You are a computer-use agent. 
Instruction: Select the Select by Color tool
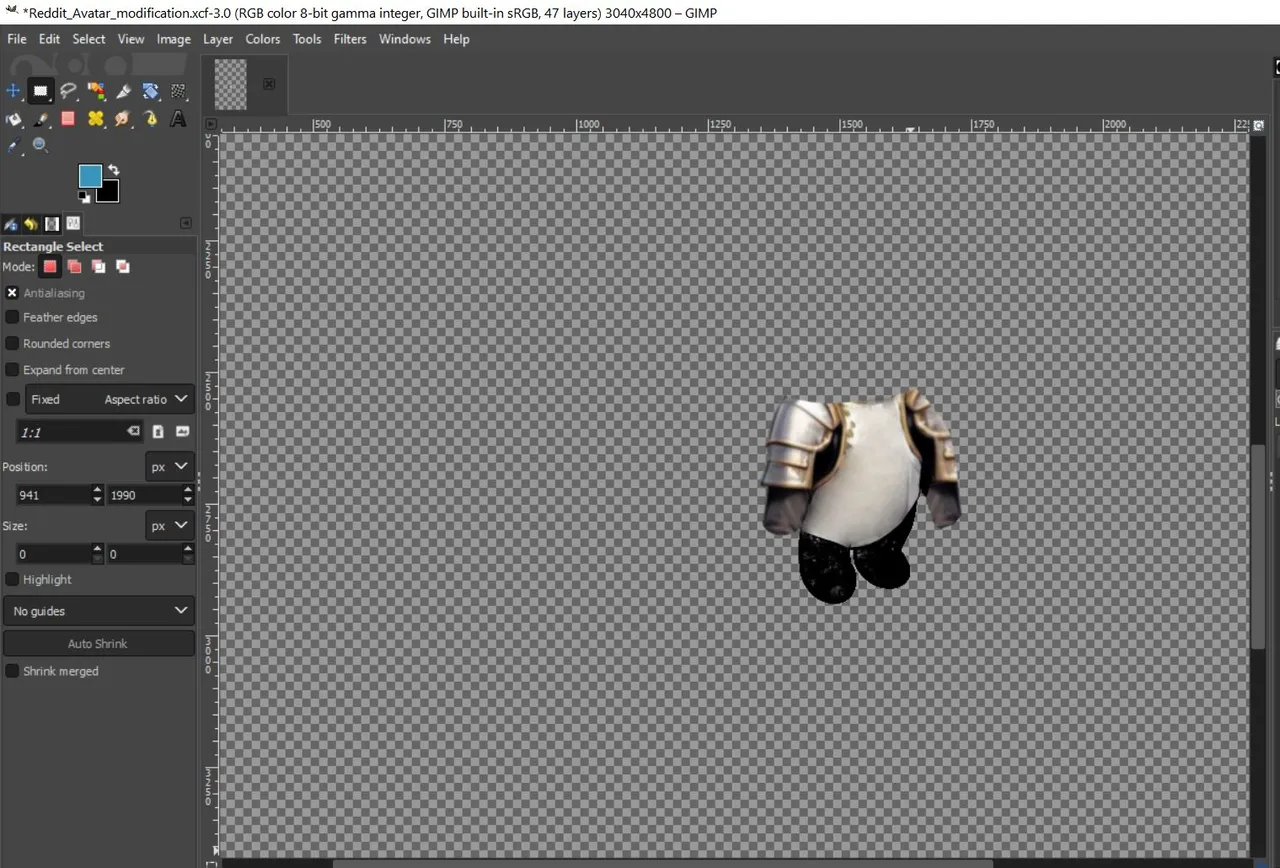[96, 91]
